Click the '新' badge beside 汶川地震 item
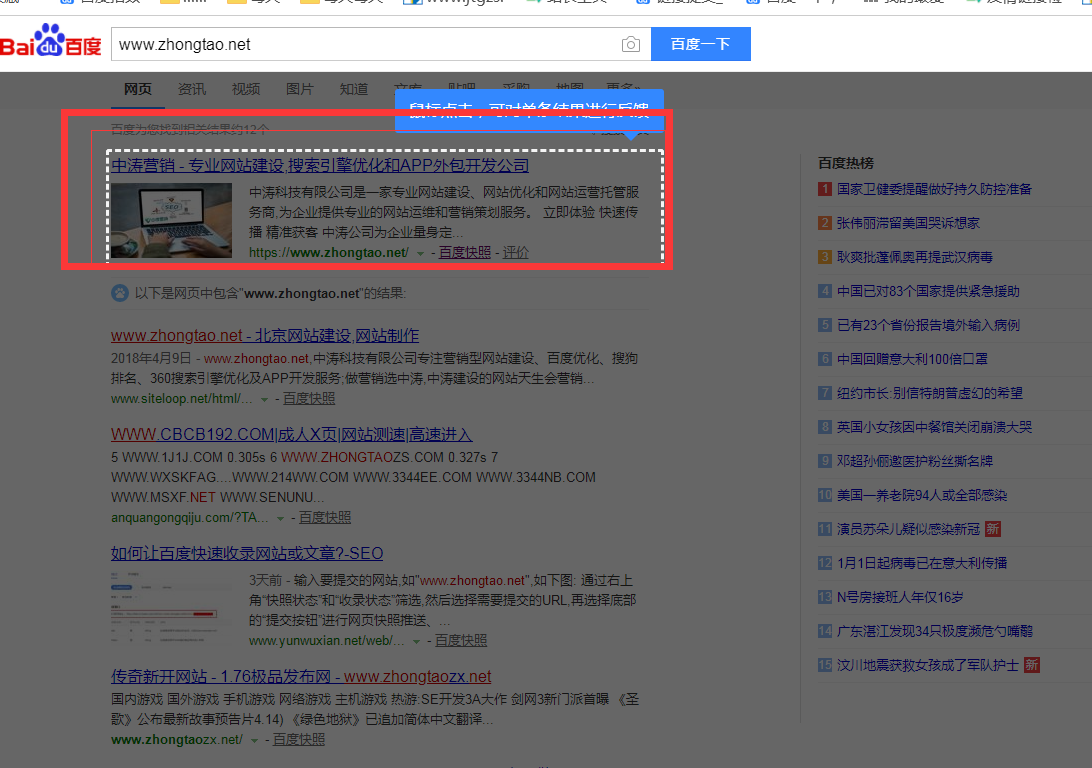 point(1032,664)
